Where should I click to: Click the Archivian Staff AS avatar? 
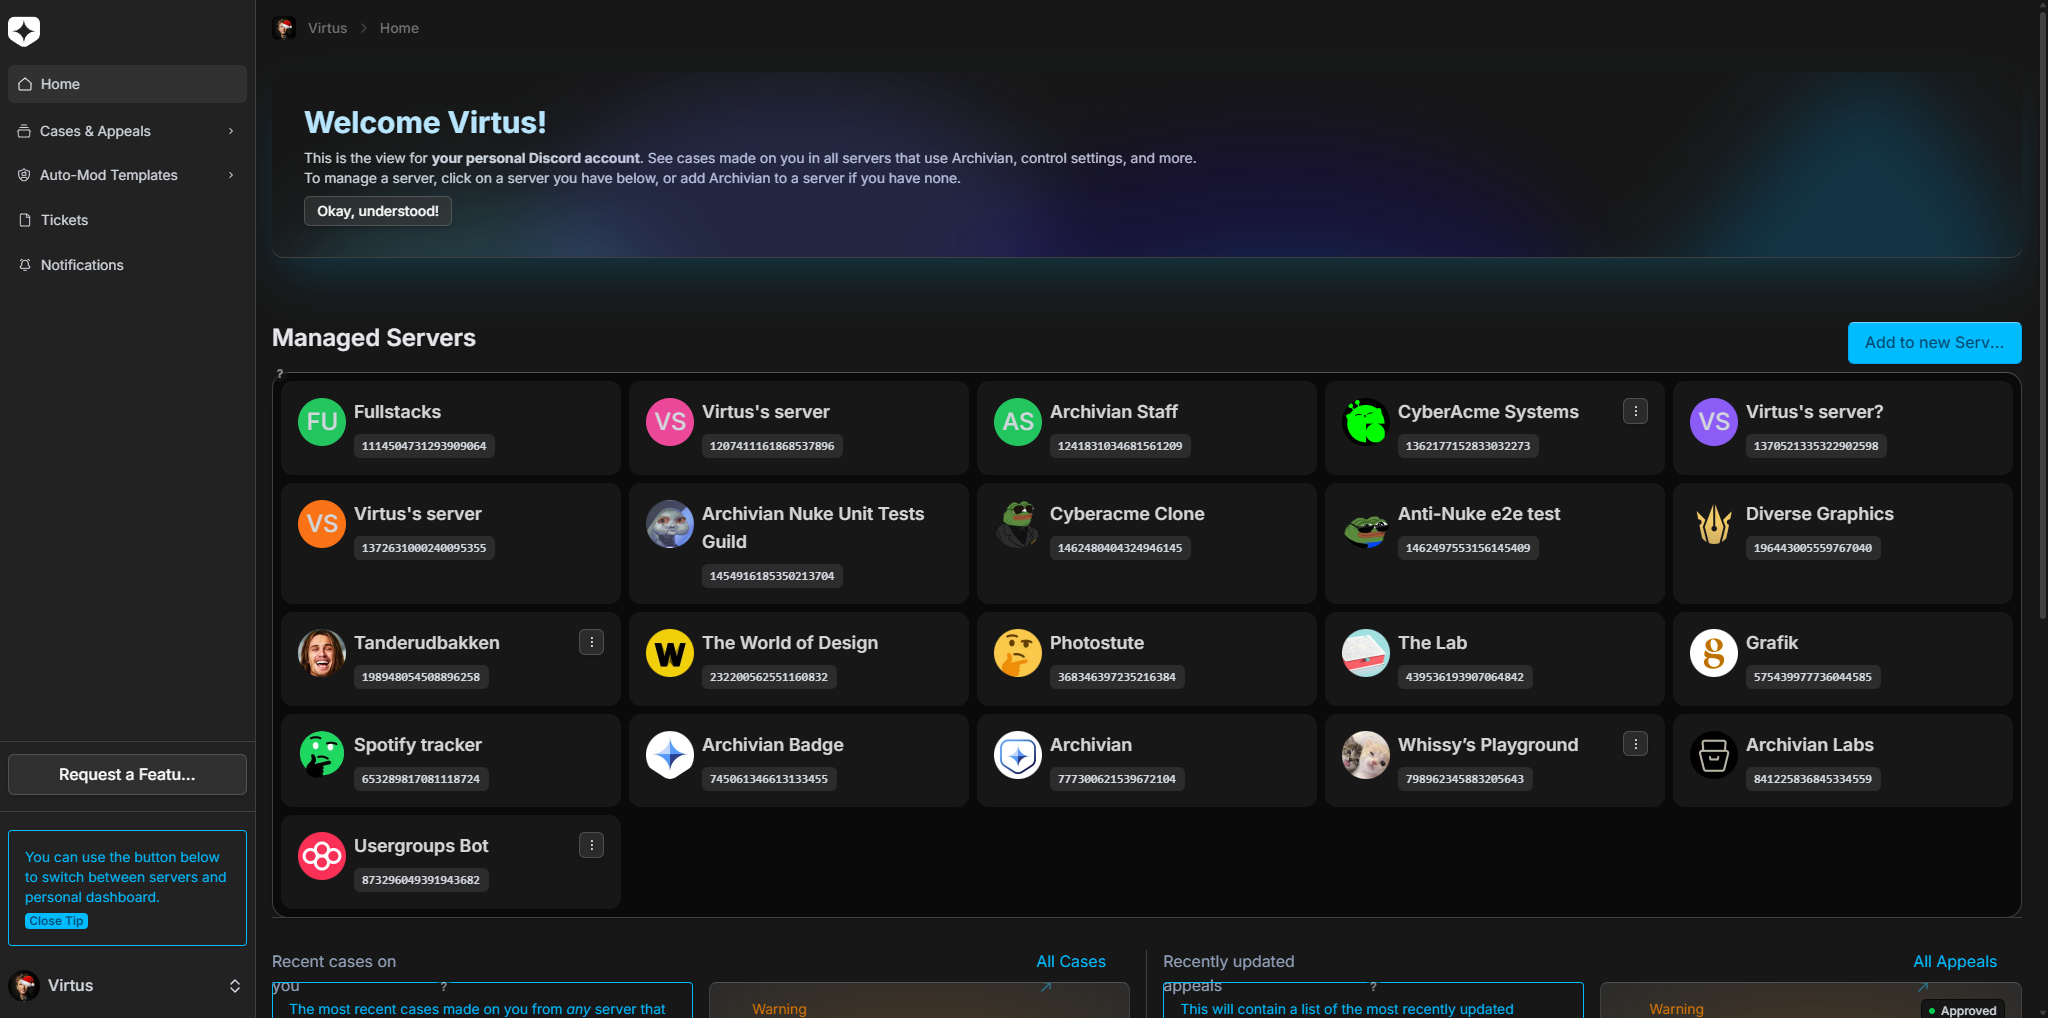[x=1018, y=422]
